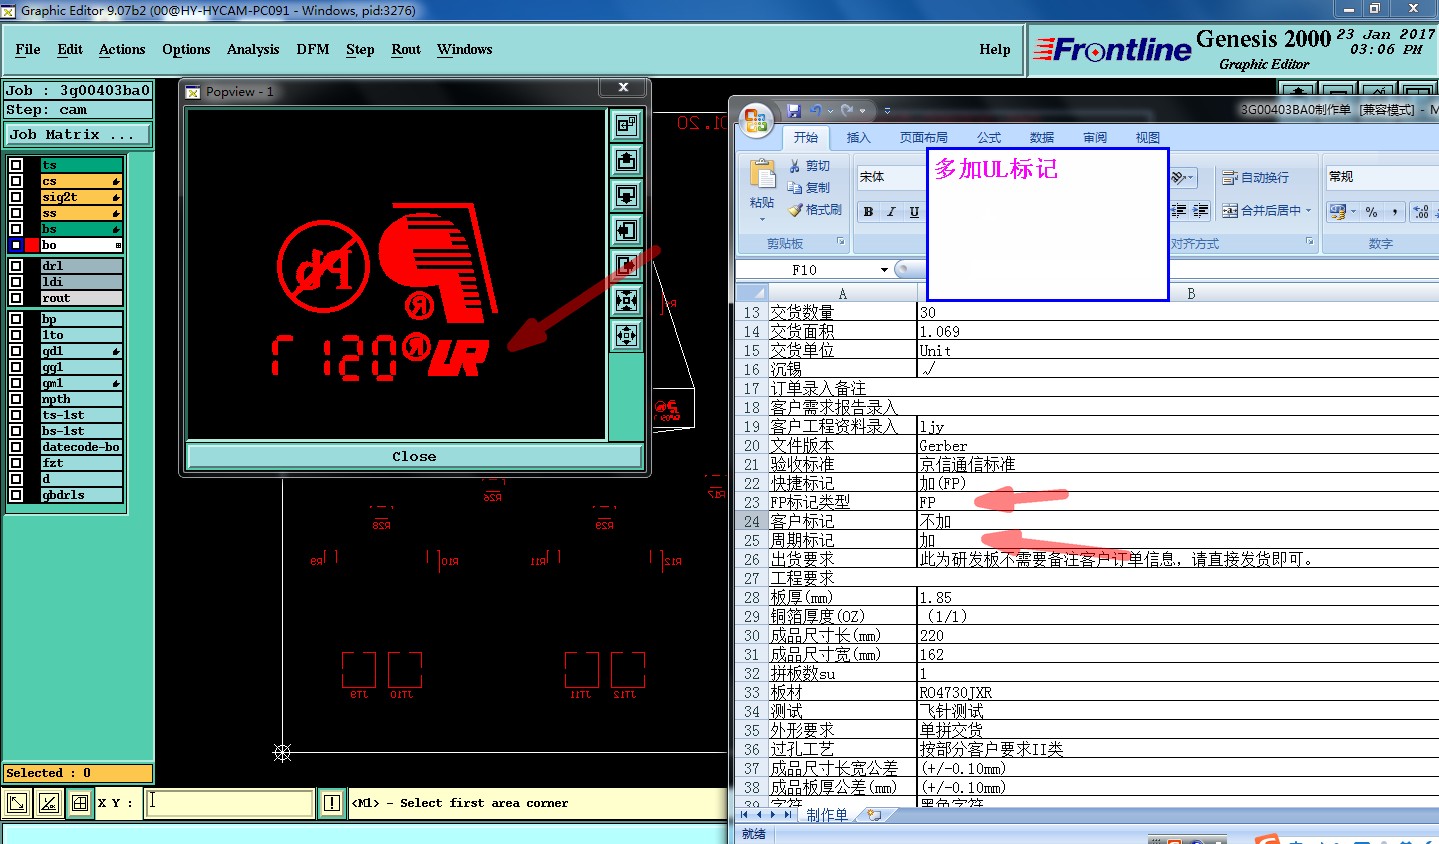The image size is (1439, 844).
Task: Open the Merge and Center (合并后居中) dropdown arrow
Action: click(1308, 211)
